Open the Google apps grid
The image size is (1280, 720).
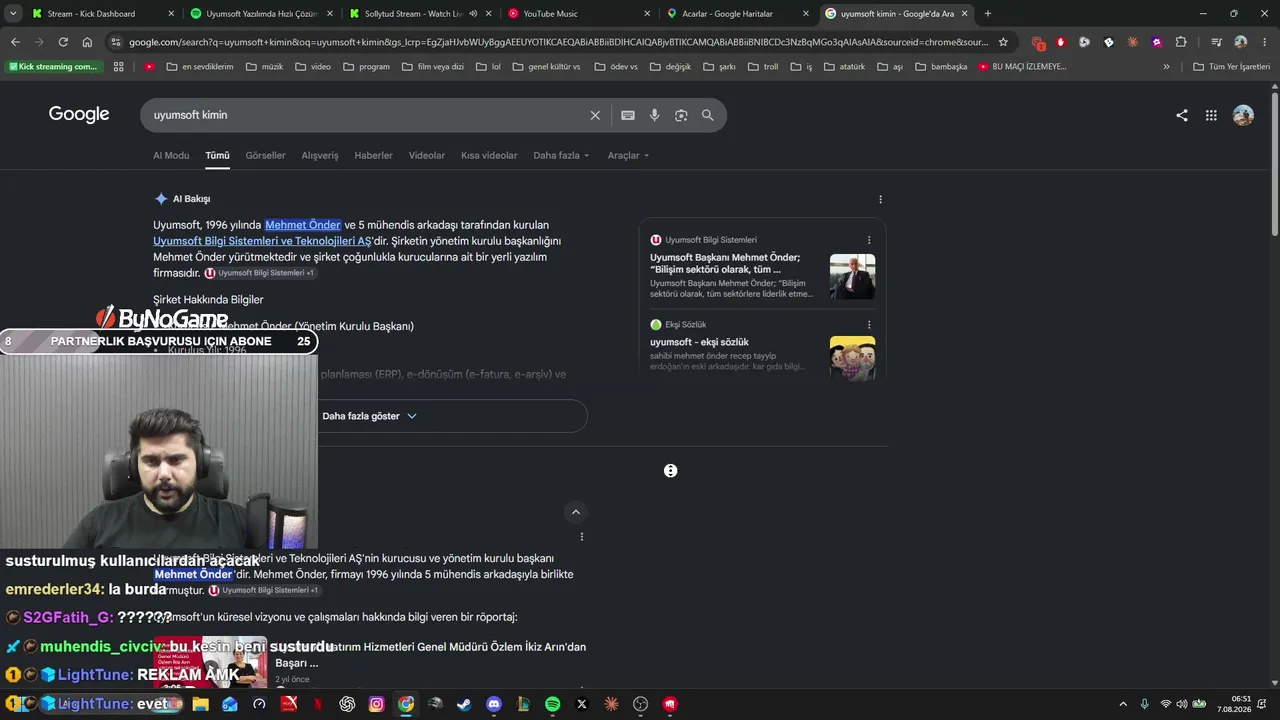(x=1211, y=115)
